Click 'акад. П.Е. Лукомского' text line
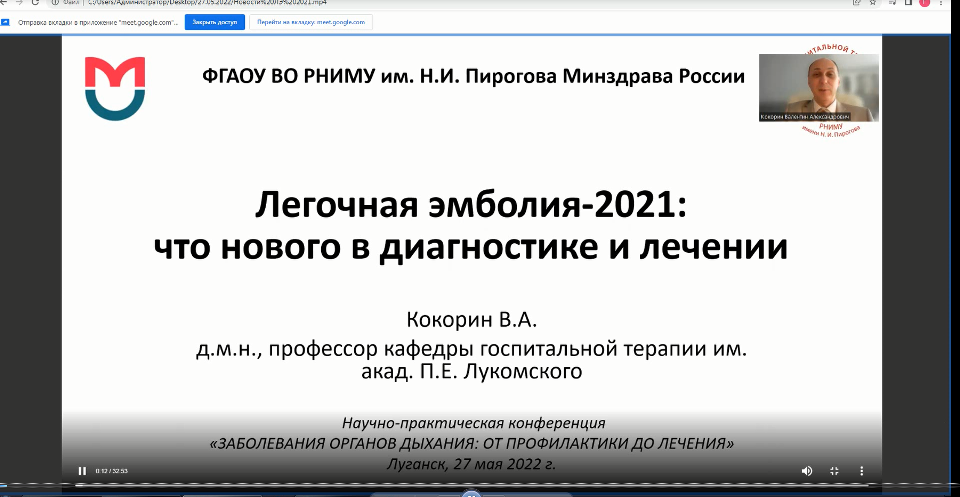Screen dimensions: 960x497 pos(472,371)
